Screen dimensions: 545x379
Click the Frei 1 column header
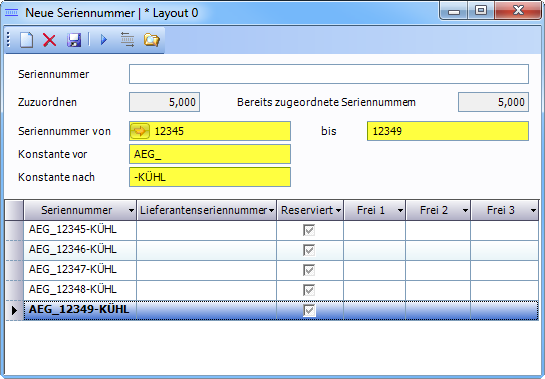click(375, 210)
